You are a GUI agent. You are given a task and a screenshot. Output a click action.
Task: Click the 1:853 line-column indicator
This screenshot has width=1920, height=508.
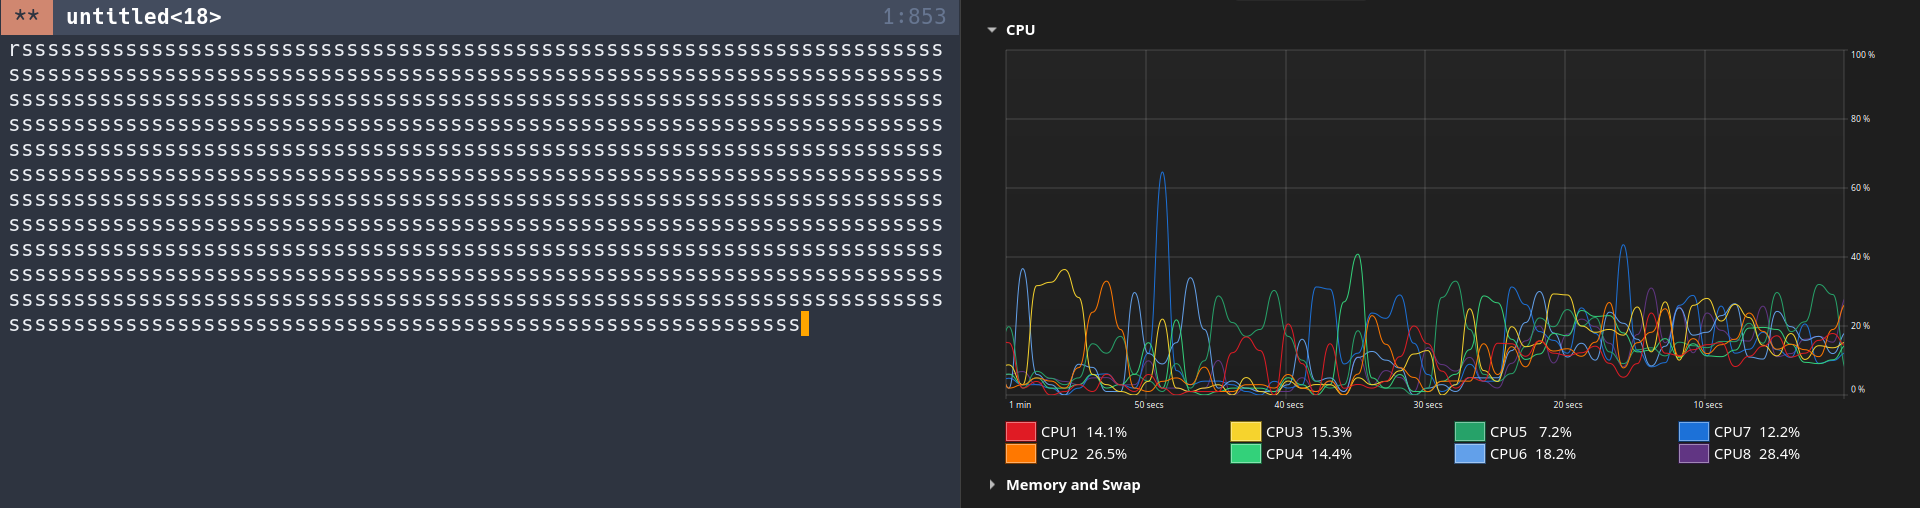coord(913,17)
